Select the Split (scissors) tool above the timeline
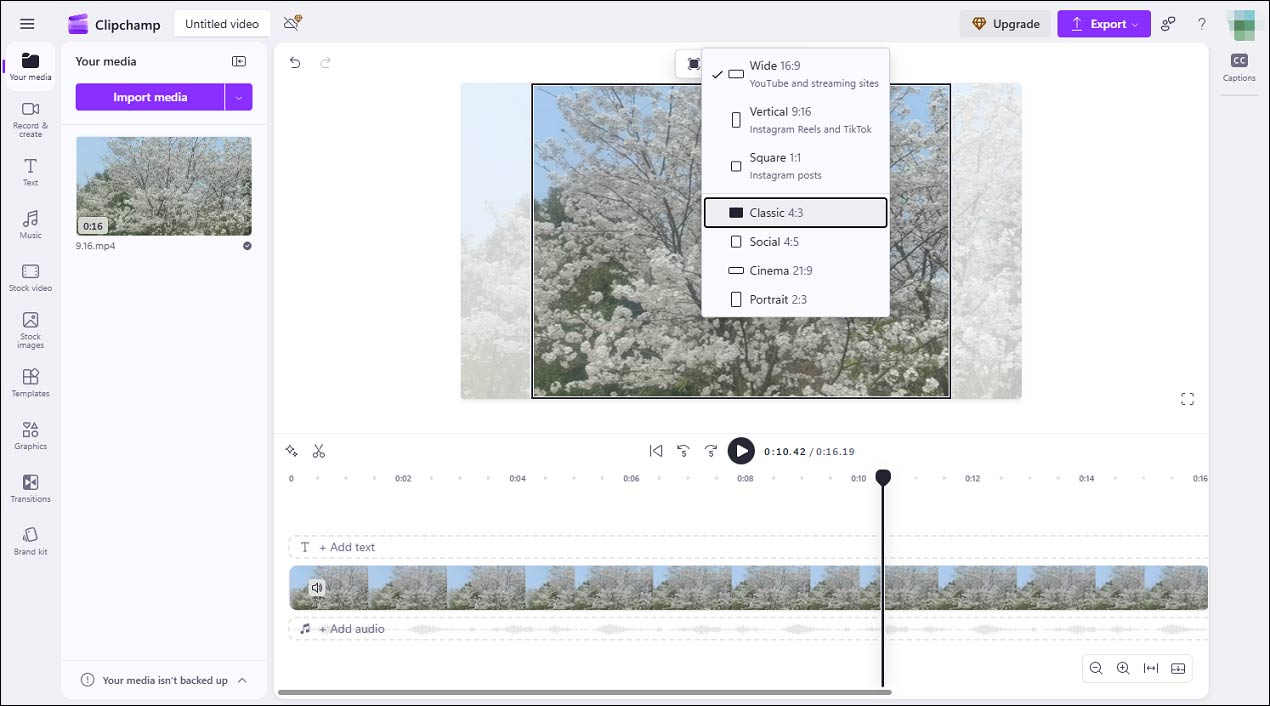The height and width of the screenshot is (706, 1270). [319, 451]
